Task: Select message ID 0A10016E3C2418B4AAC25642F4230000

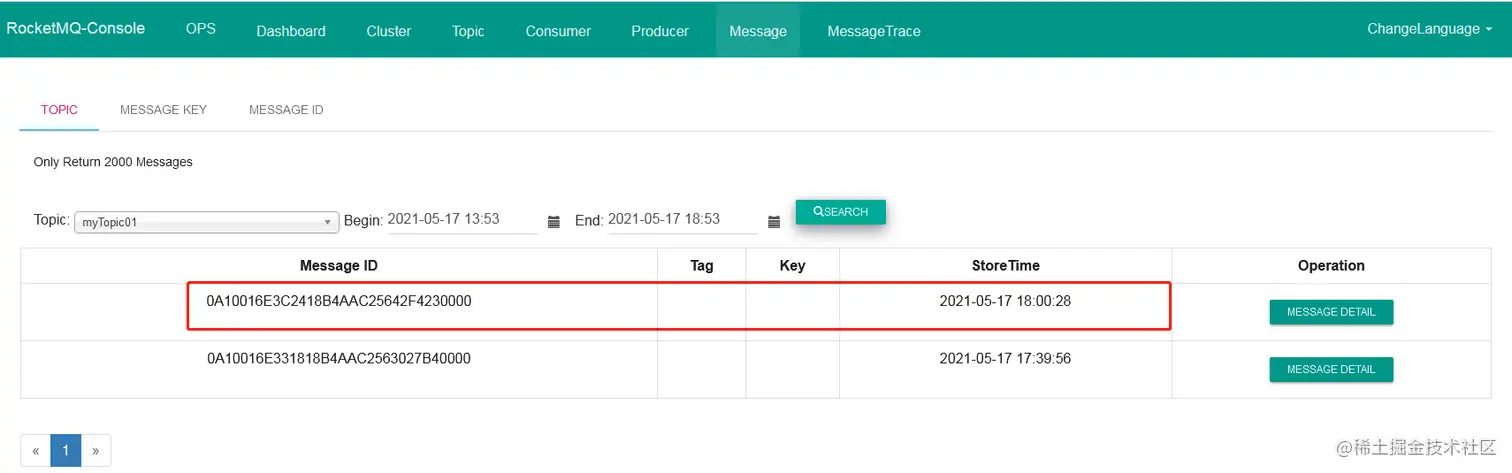Action: (339, 301)
